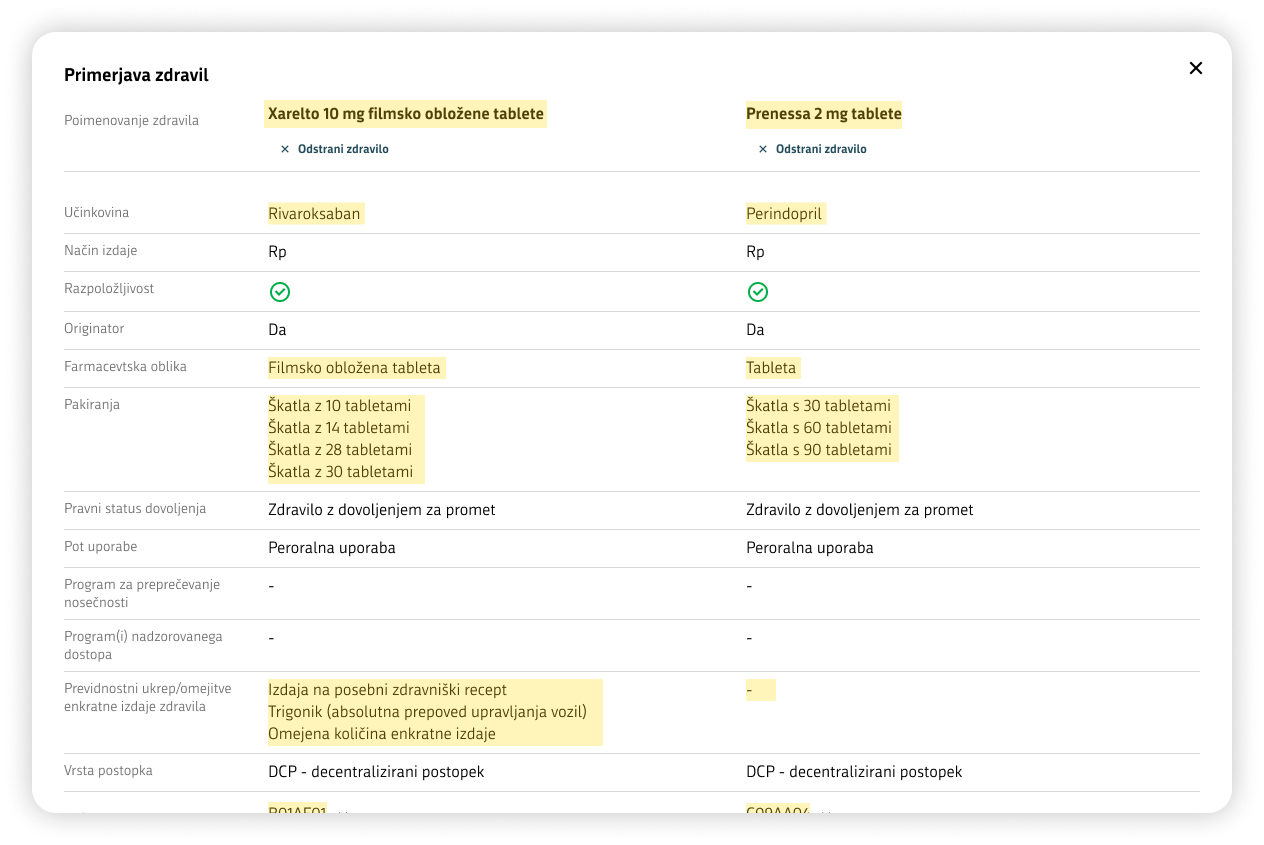Click Peroralna uporaba in Xarelto column
1264x845 pixels.
point(332,548)
